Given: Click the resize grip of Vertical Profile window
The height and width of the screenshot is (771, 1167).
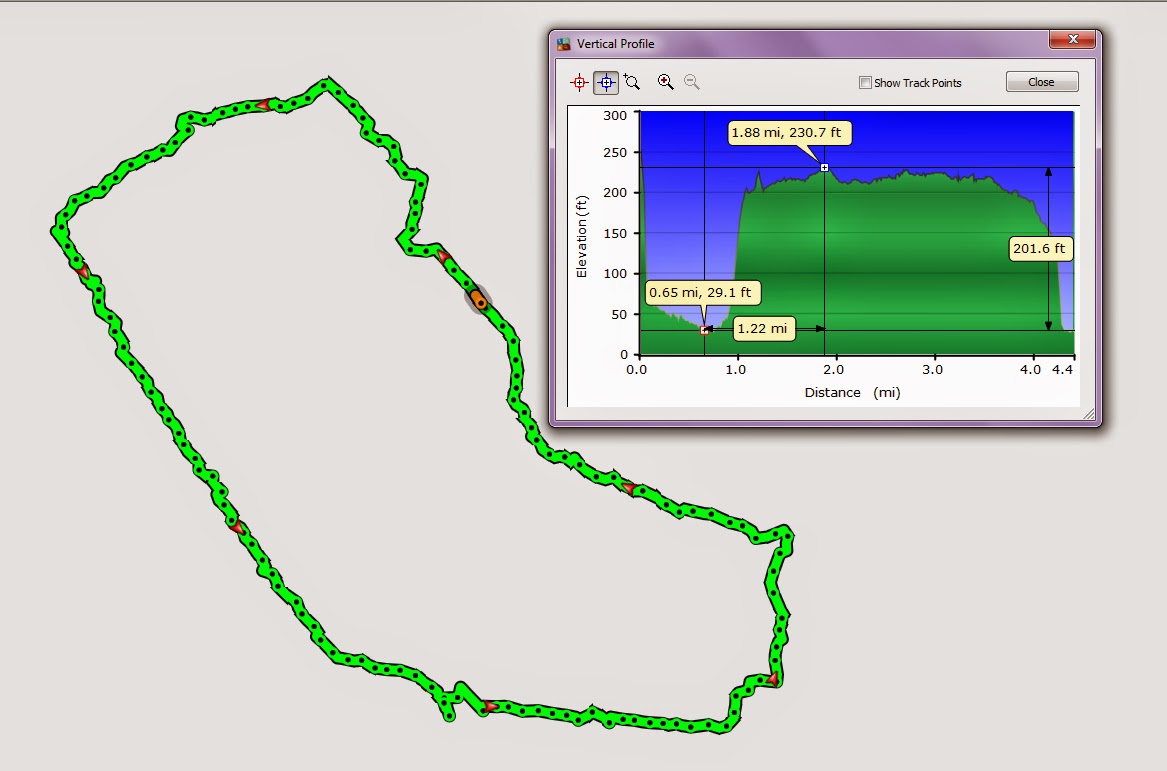Looking at the screenshot, I should (1089, 415).
